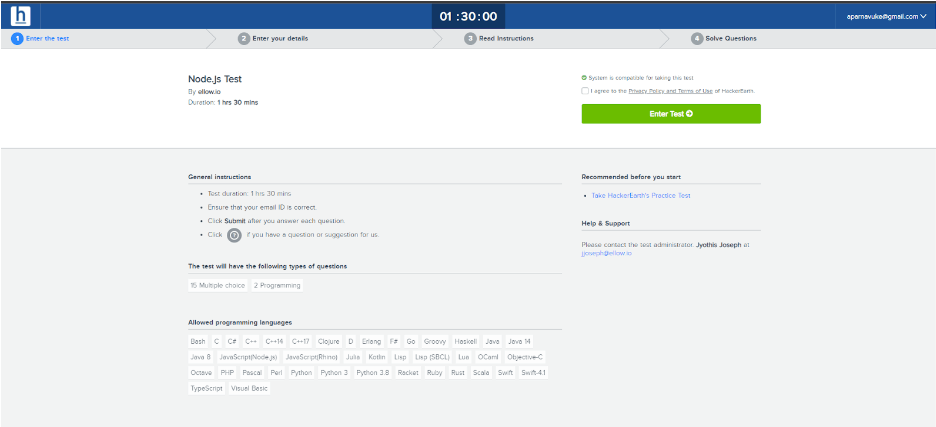Click the JavaScript(Node.js) language tag
The width and height of the screenshot is (936, 427).
tap(247, 356)
